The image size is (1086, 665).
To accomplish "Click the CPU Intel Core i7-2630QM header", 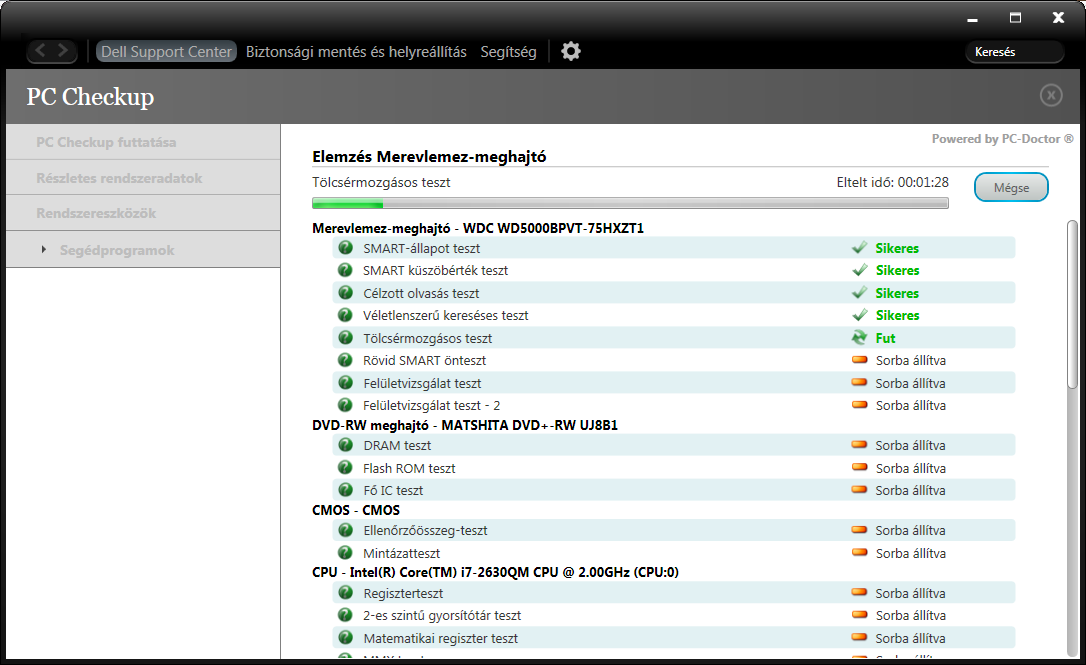I will tap(495, 572).
